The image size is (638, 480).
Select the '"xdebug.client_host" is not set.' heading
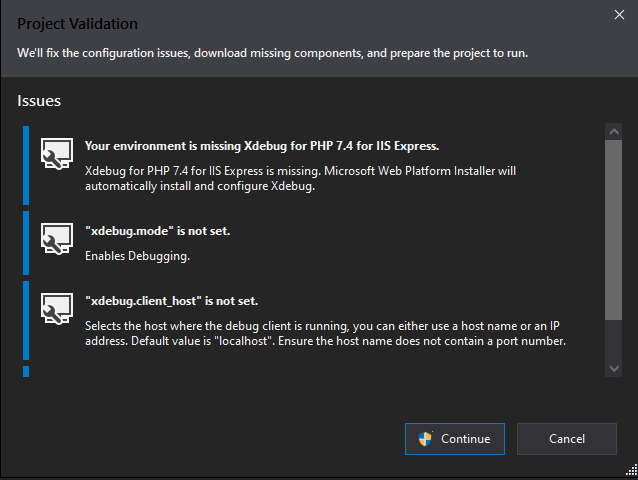171,301
